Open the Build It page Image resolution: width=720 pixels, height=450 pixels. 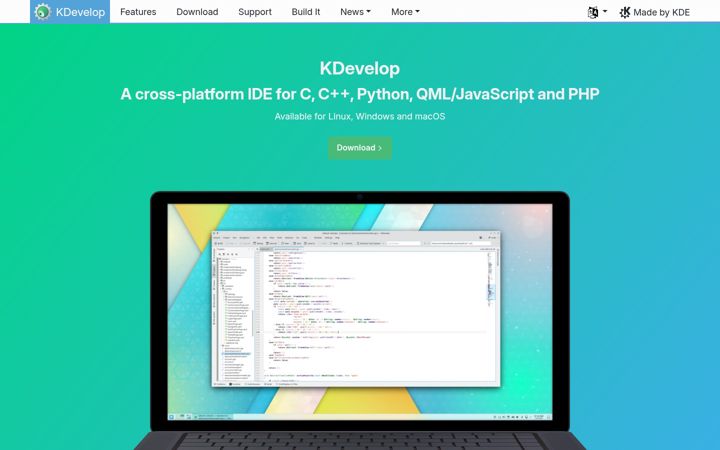[306, 12]
